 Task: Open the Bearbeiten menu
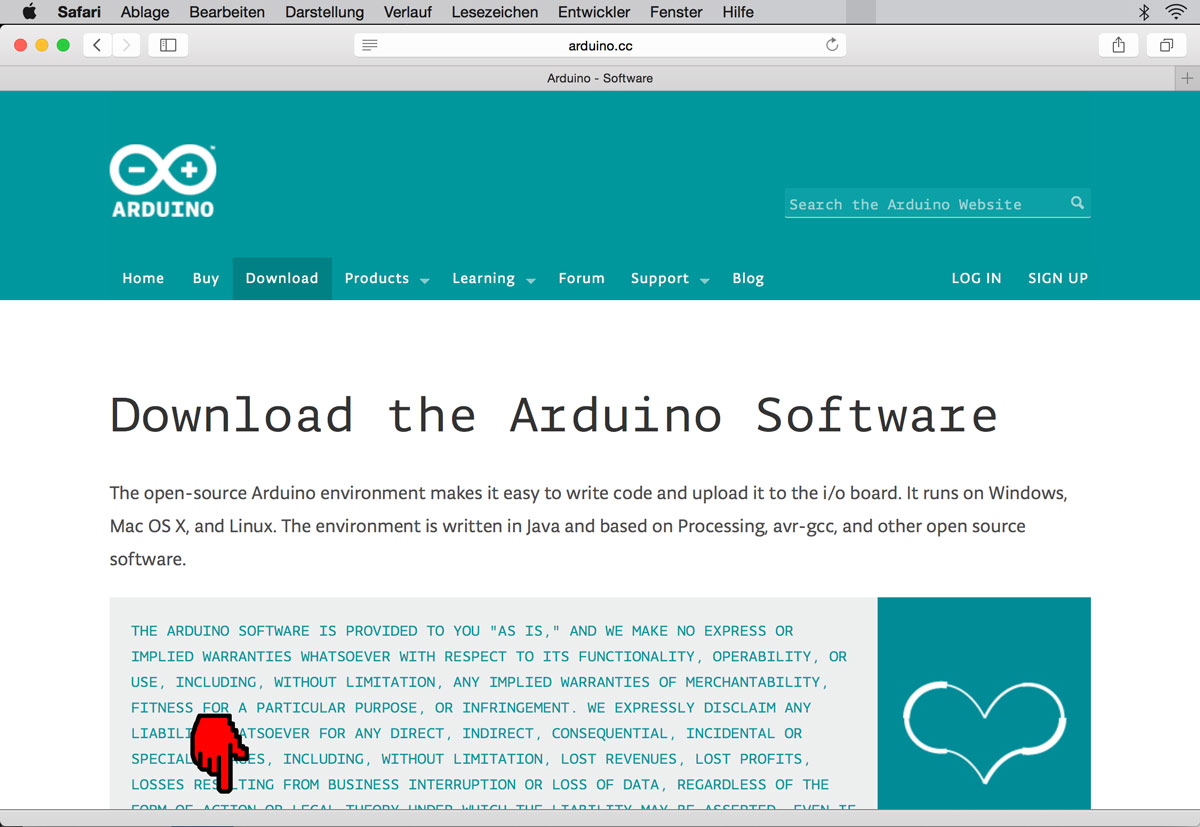point(227,12)
